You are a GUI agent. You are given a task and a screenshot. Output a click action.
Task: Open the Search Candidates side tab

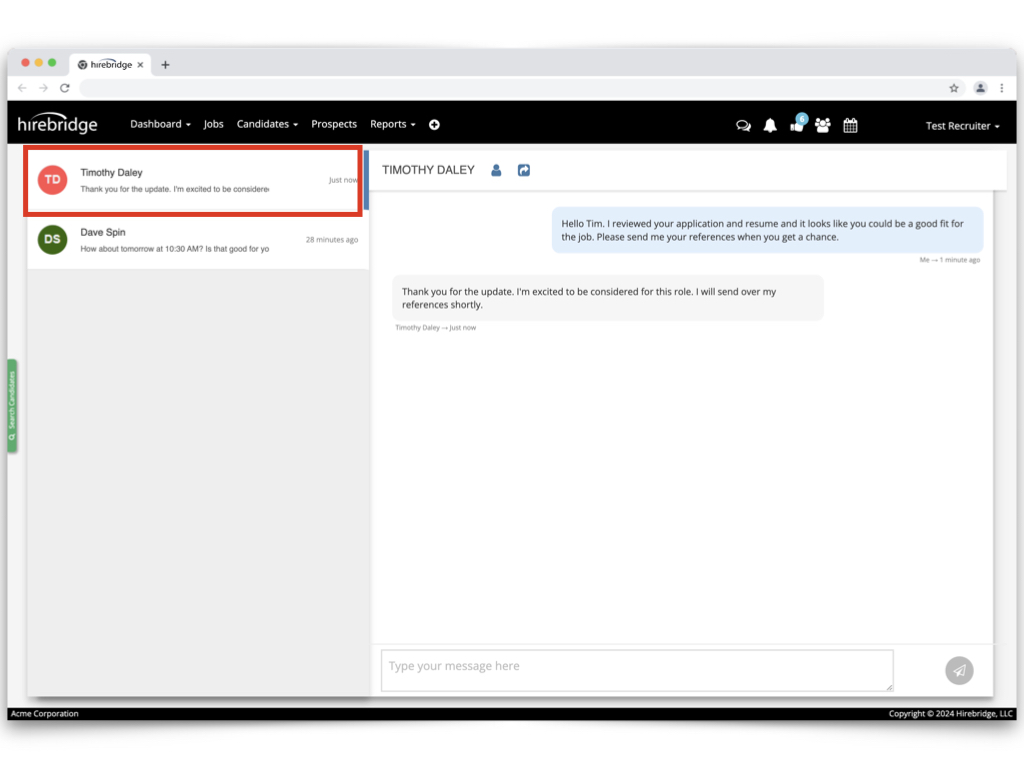(x=12, y=406)
